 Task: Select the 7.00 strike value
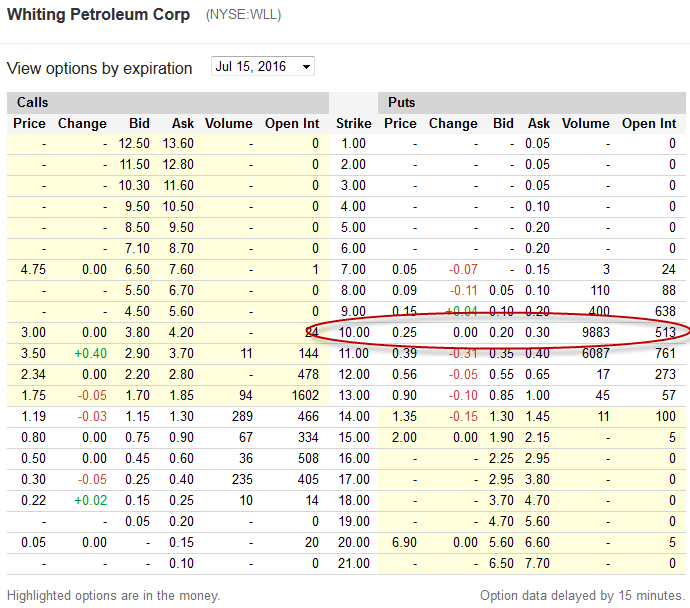point(353,269)
